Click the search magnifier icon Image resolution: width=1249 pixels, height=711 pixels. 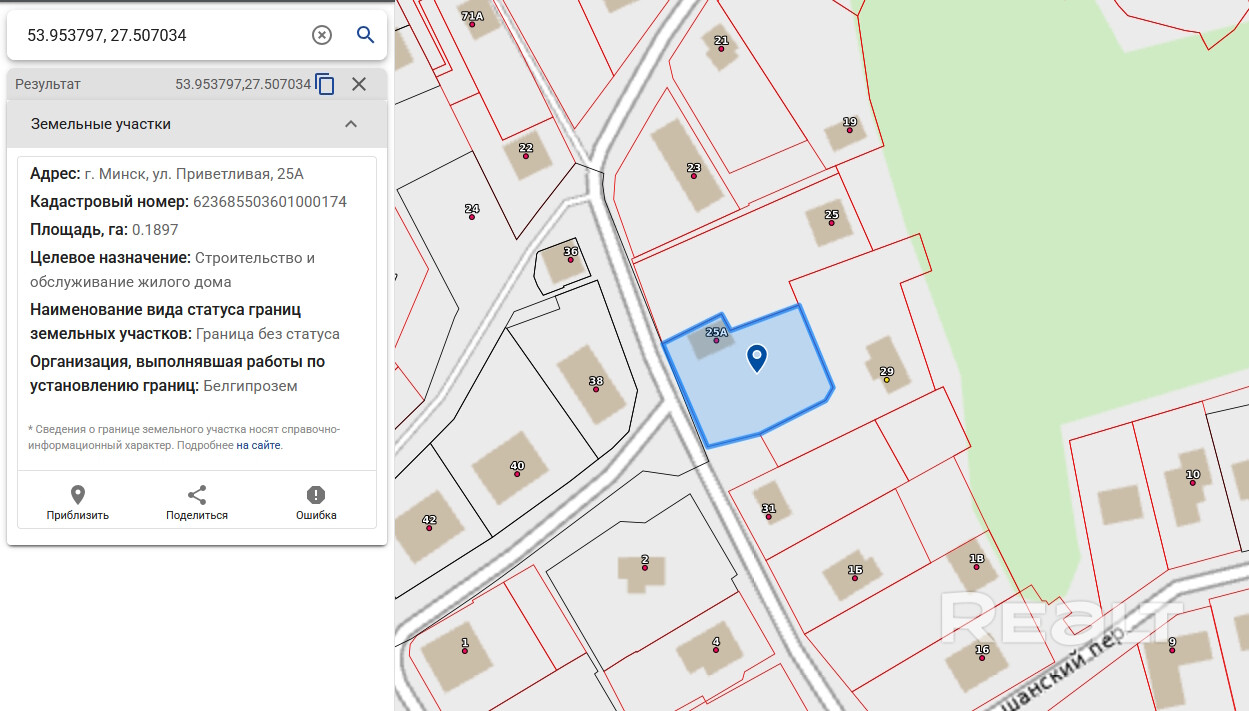(x=365, y=35)
